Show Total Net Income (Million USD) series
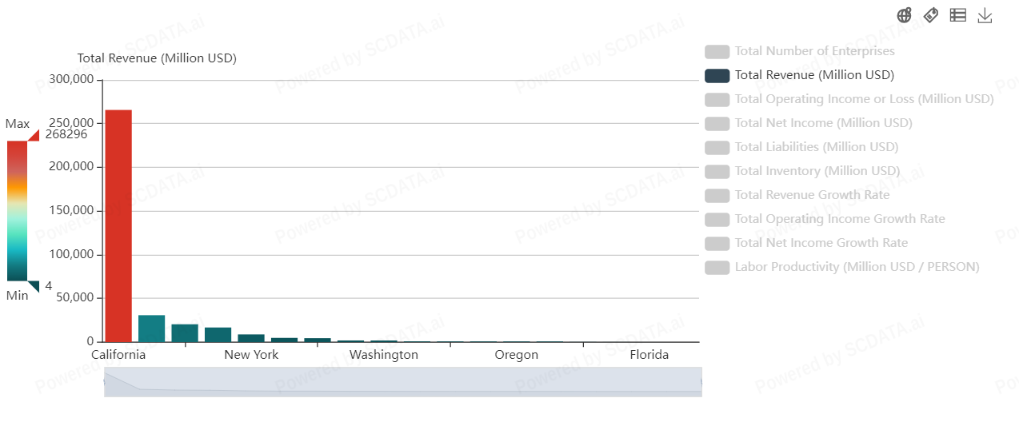 [x=717, y=123]
